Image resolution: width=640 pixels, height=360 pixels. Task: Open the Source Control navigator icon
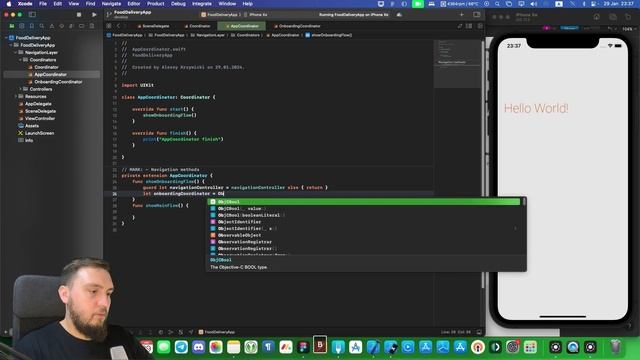point(22,26)
